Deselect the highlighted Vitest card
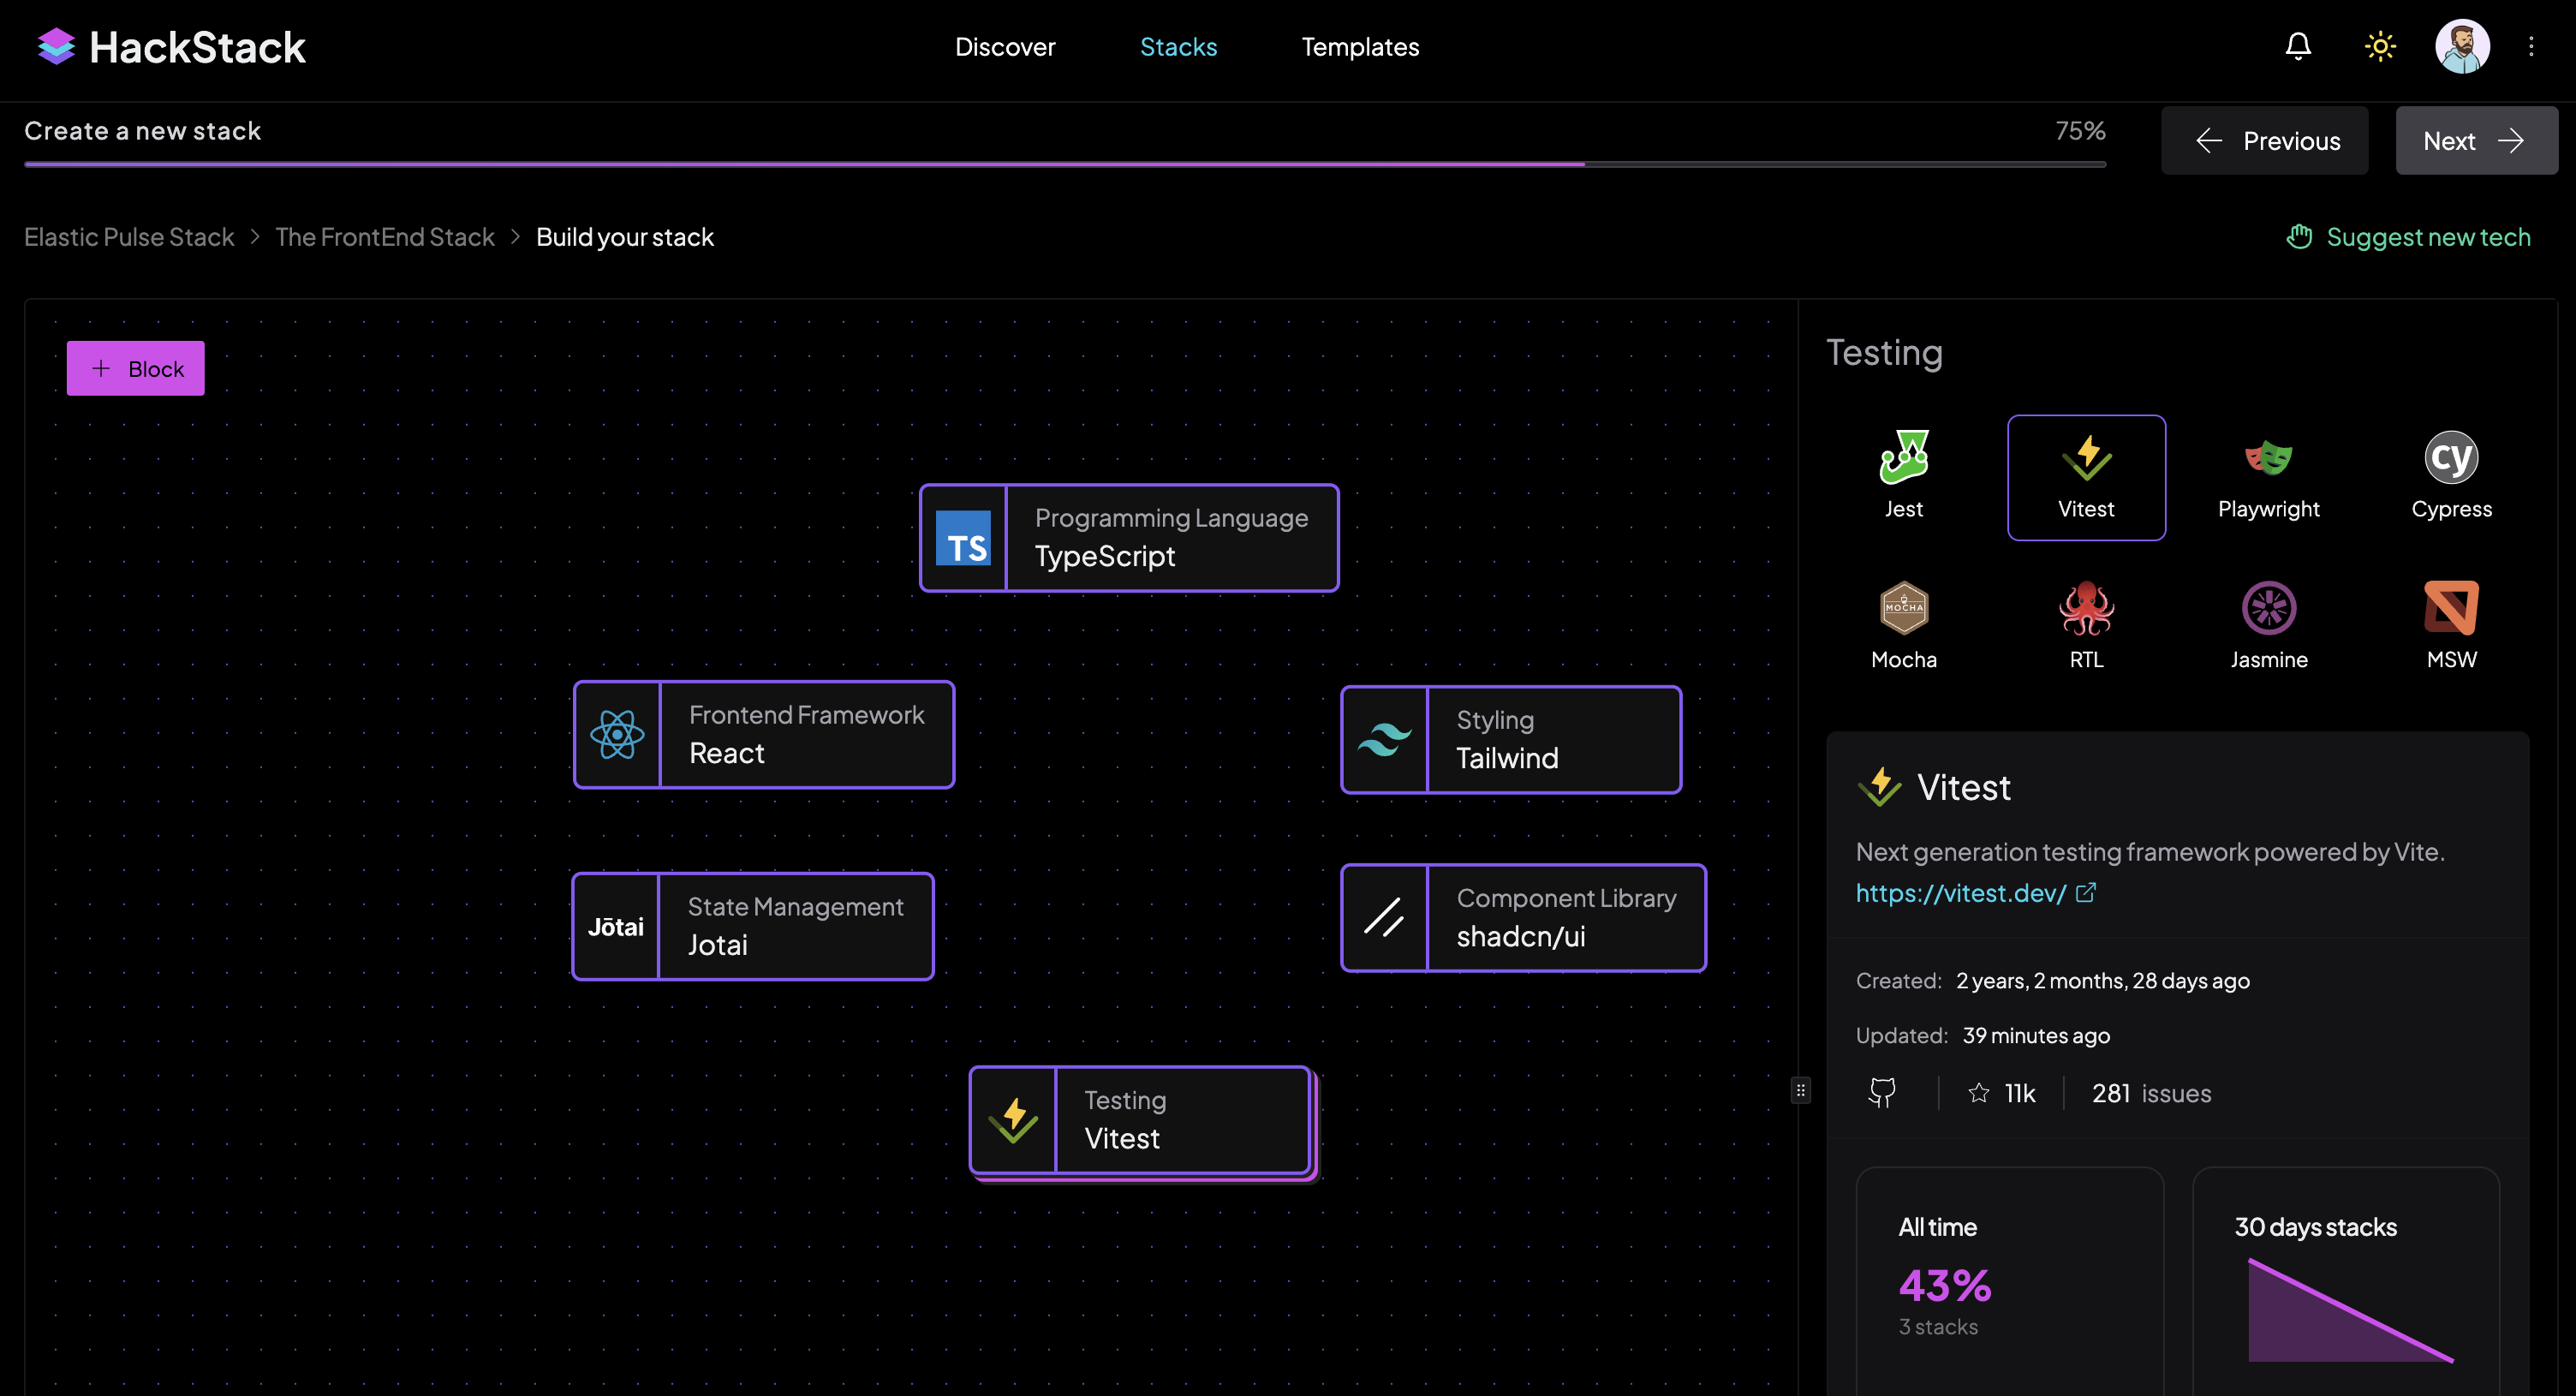 [x=2086, y=477]
